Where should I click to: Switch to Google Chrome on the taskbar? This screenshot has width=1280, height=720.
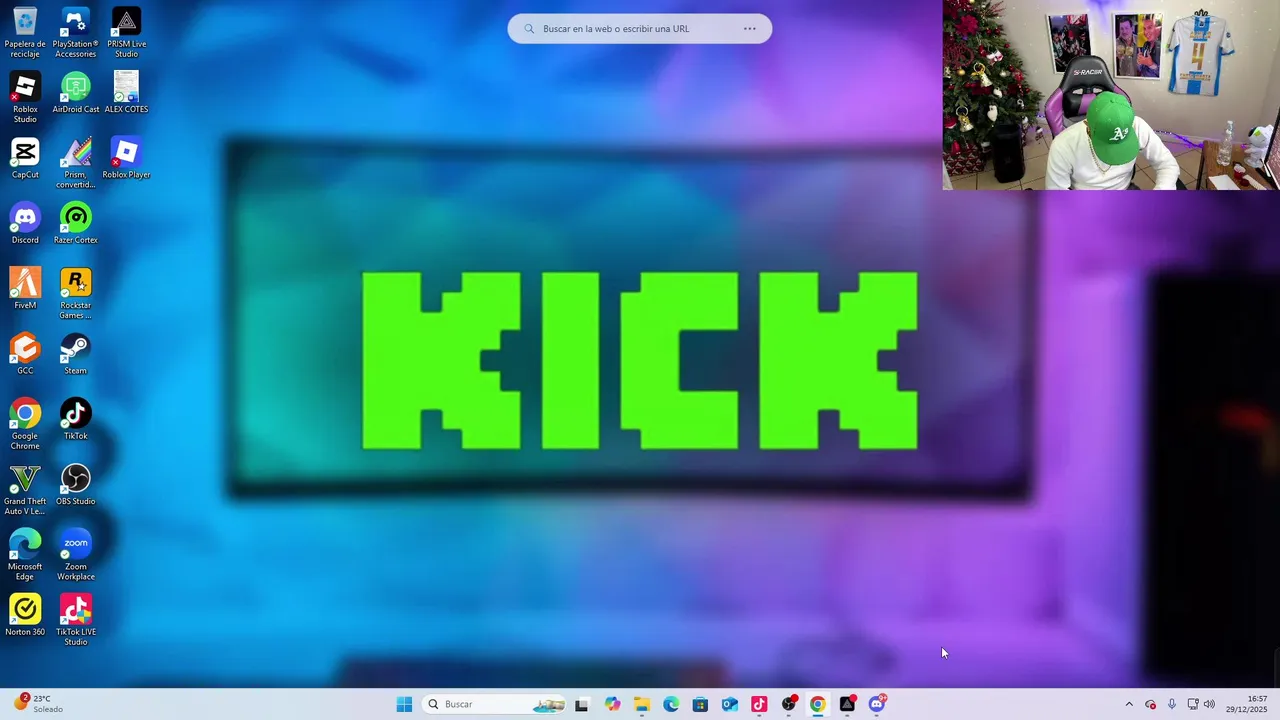coord(818,704)
